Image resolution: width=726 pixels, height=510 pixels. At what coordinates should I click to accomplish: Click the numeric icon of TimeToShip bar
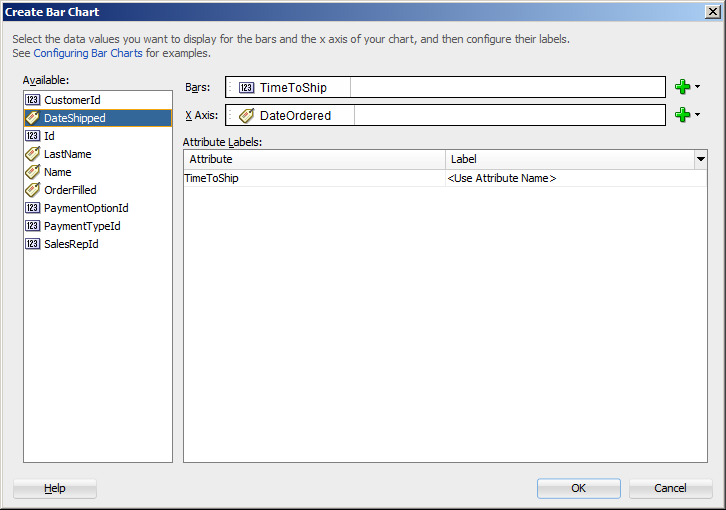tap(246, 88)
